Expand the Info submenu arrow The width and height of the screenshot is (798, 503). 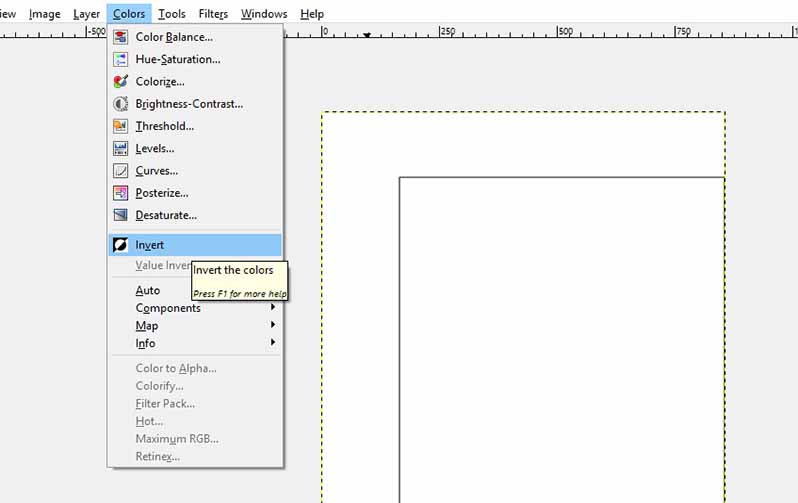click(x=273, y=342)
